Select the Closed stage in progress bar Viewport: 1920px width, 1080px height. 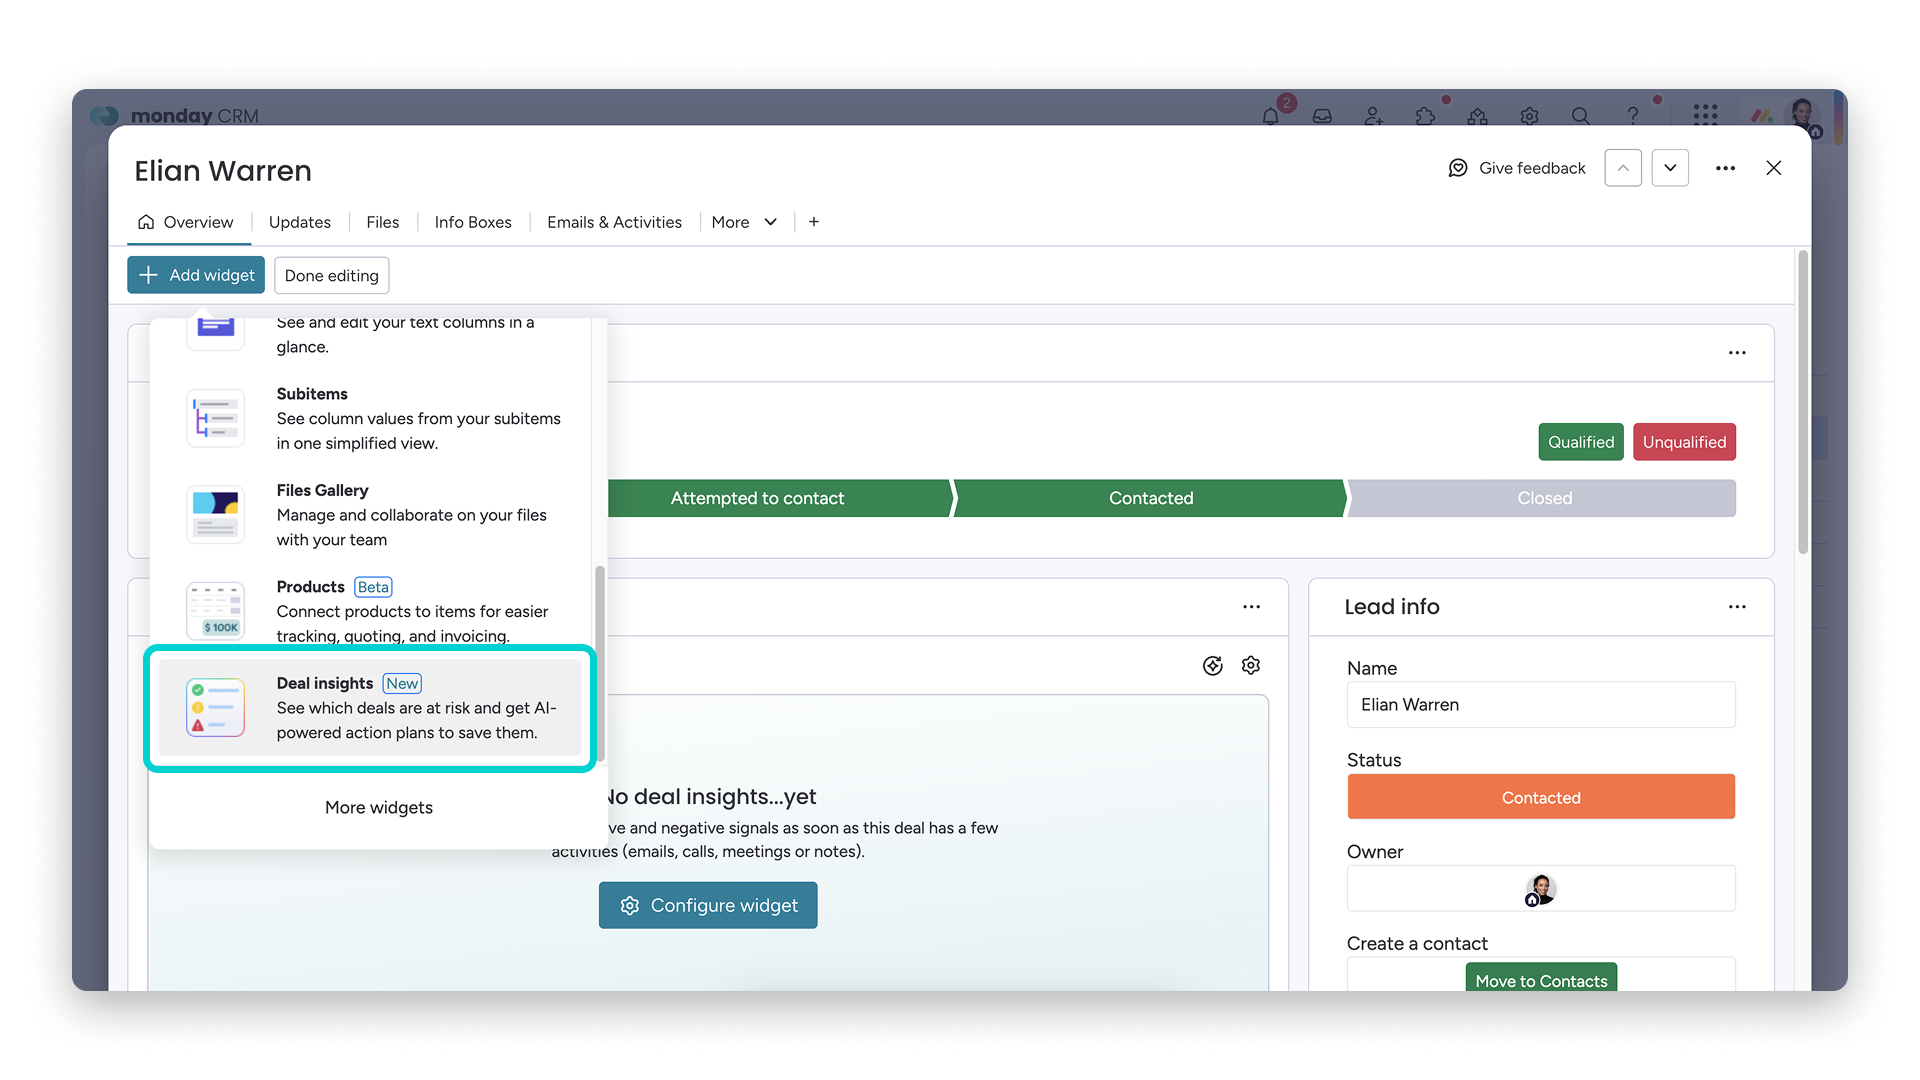pos(1544,498)
